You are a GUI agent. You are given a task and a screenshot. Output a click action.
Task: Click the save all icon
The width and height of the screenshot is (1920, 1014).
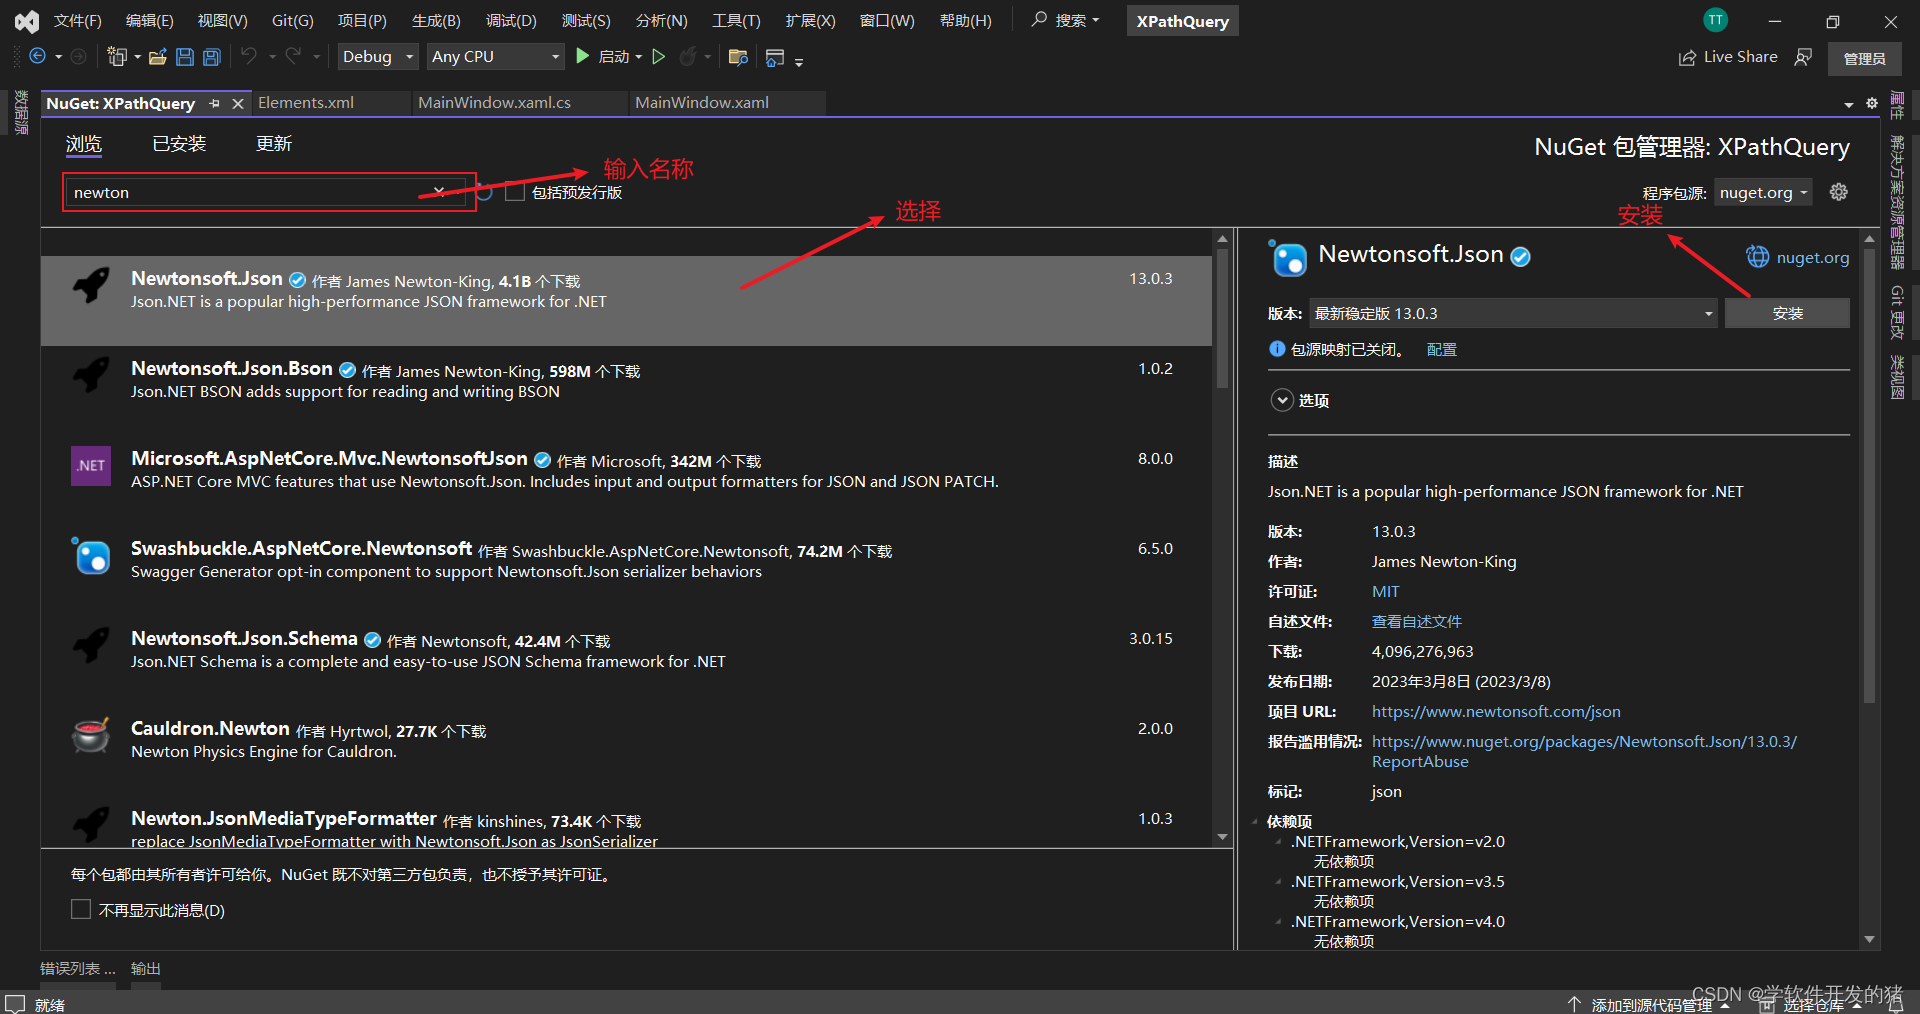[x=212, y=57]
